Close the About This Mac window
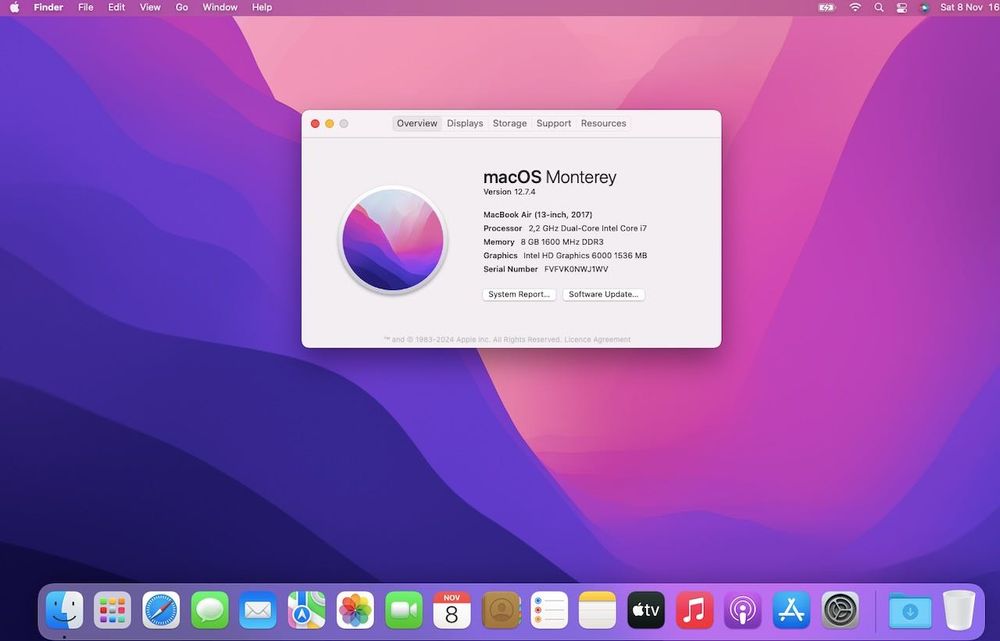This screenshot has width=1000, height=641. point(315,123)
